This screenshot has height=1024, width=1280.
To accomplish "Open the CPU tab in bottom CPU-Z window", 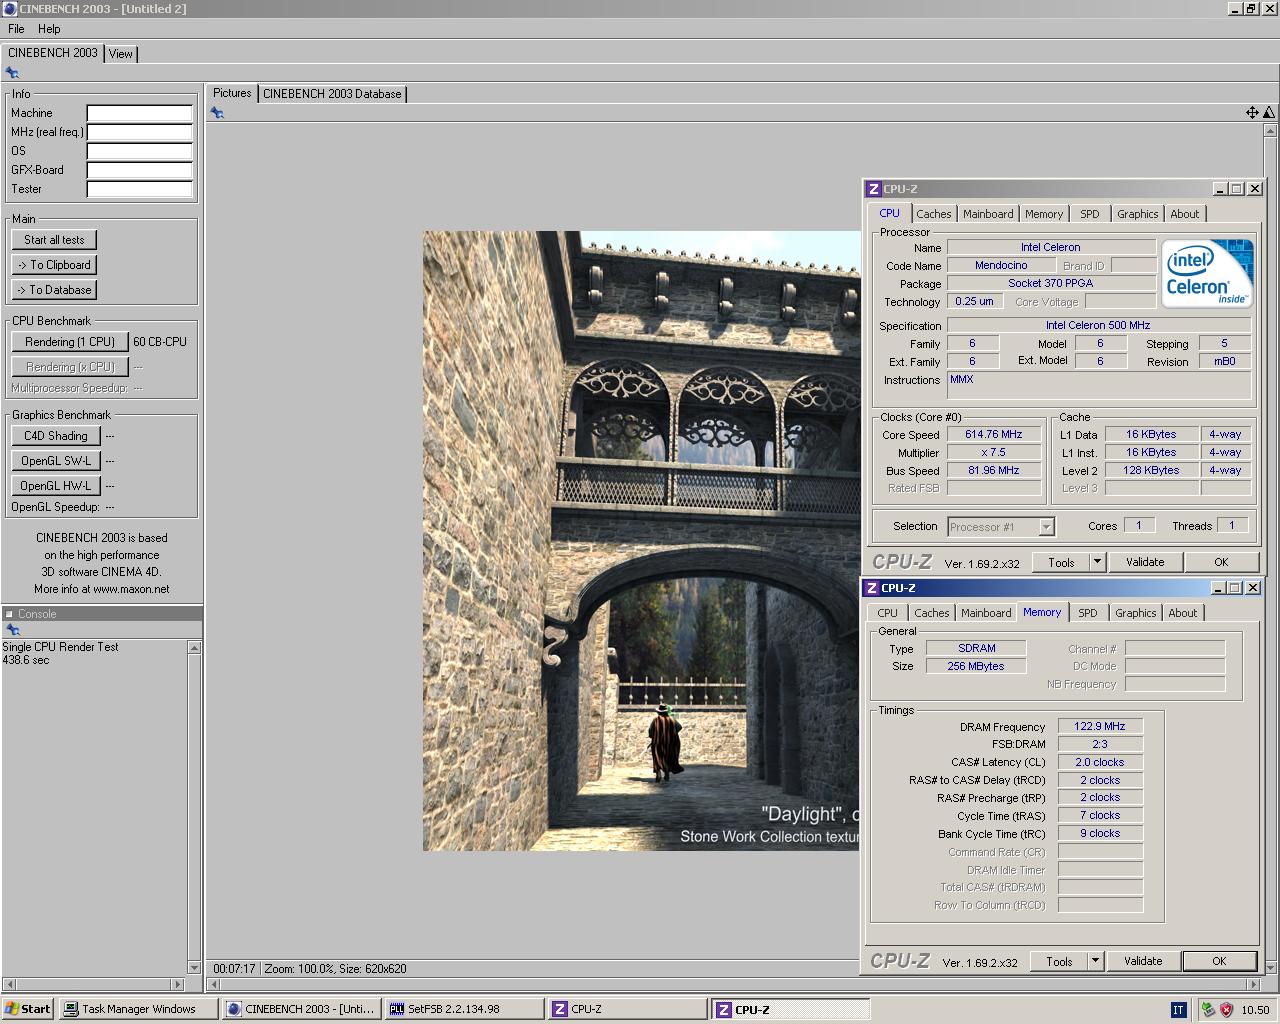I will [888, 613].
